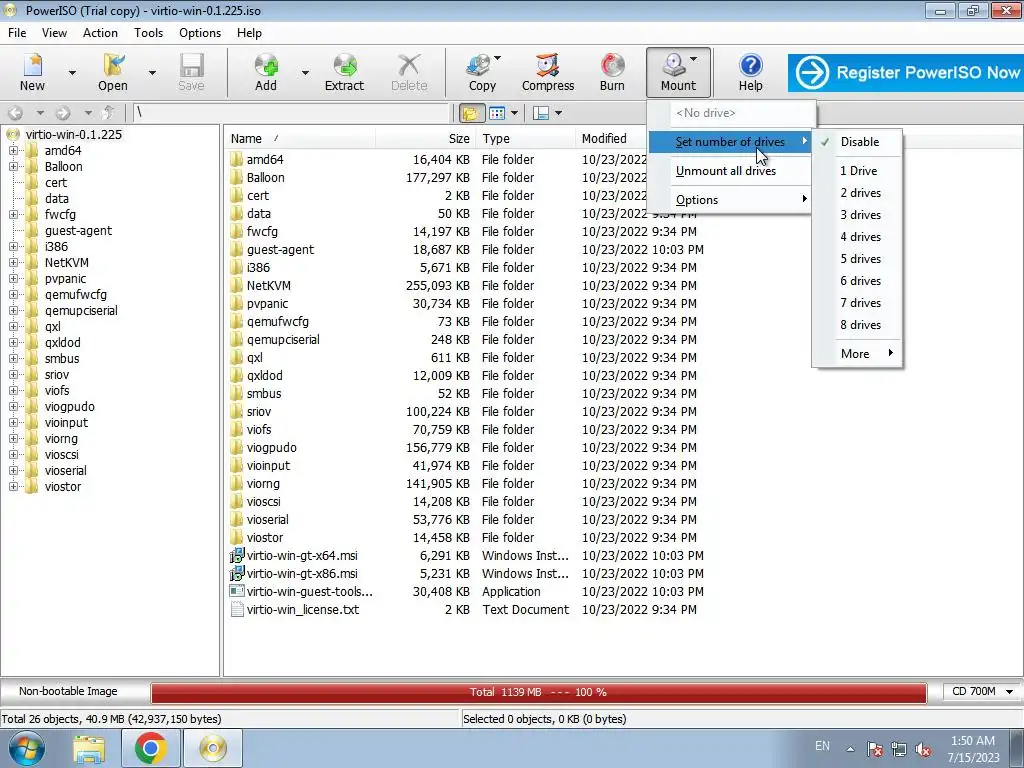1024x768 pixels.
Task: Click the Action Center flag tray icon
Action: tap(874, 748)
